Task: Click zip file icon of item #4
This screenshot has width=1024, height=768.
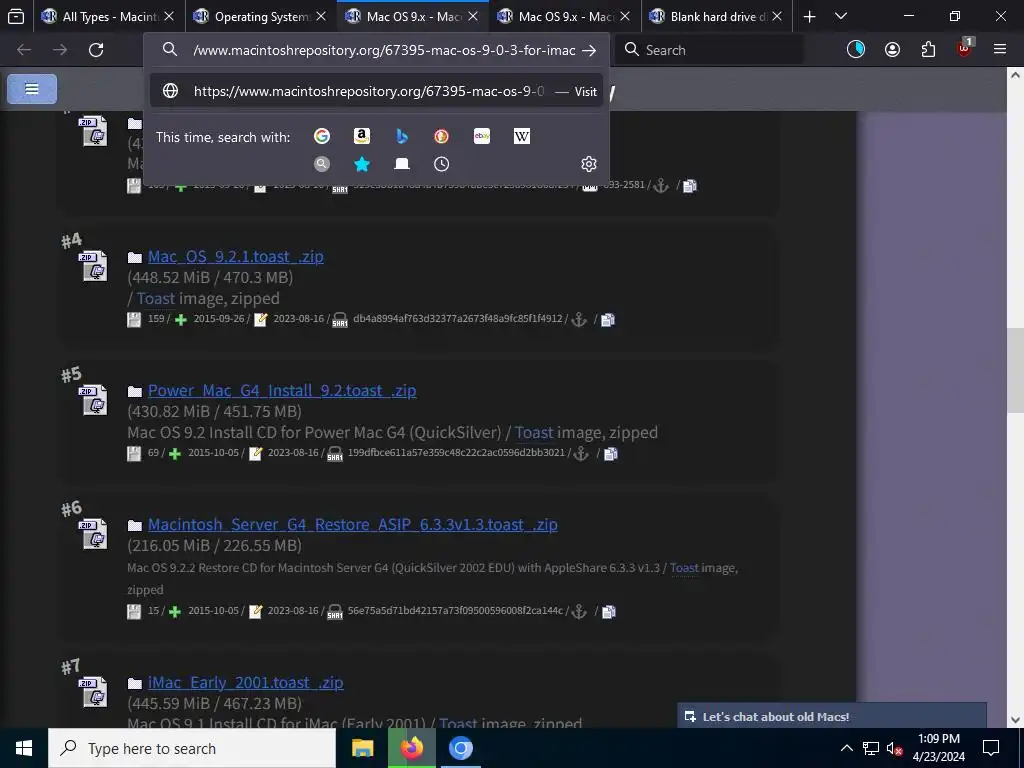Action: click(x=94, y=266)
